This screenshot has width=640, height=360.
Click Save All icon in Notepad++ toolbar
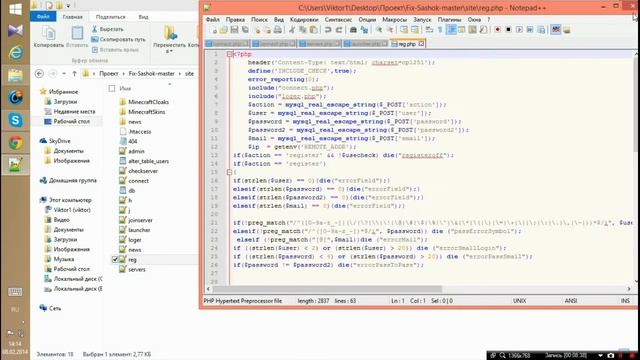pyautogui.click(x=245, y=30)
